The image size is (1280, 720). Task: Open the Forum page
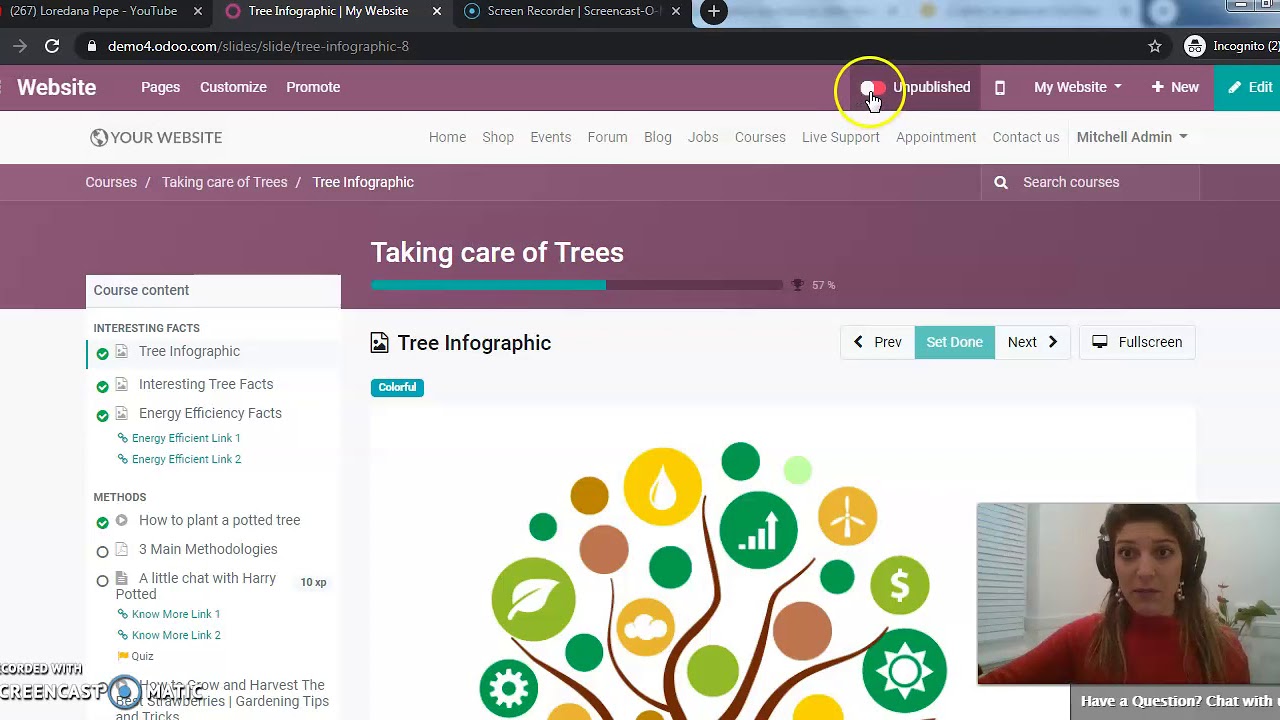pyautogui.click(x=607, y=137)
